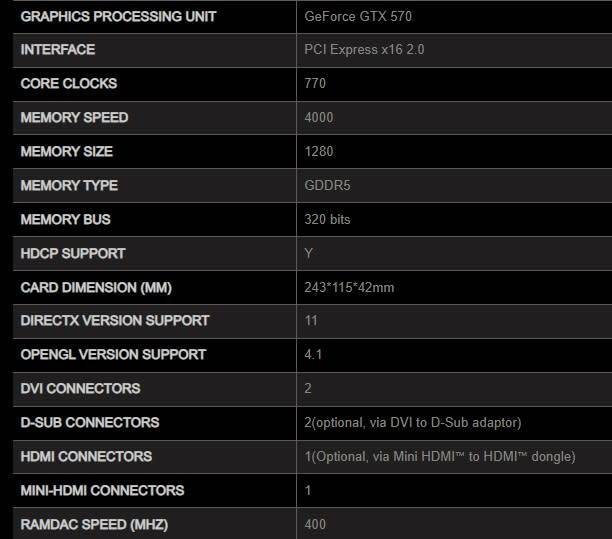Click the DirectX Version Support label

pos(115,321)
